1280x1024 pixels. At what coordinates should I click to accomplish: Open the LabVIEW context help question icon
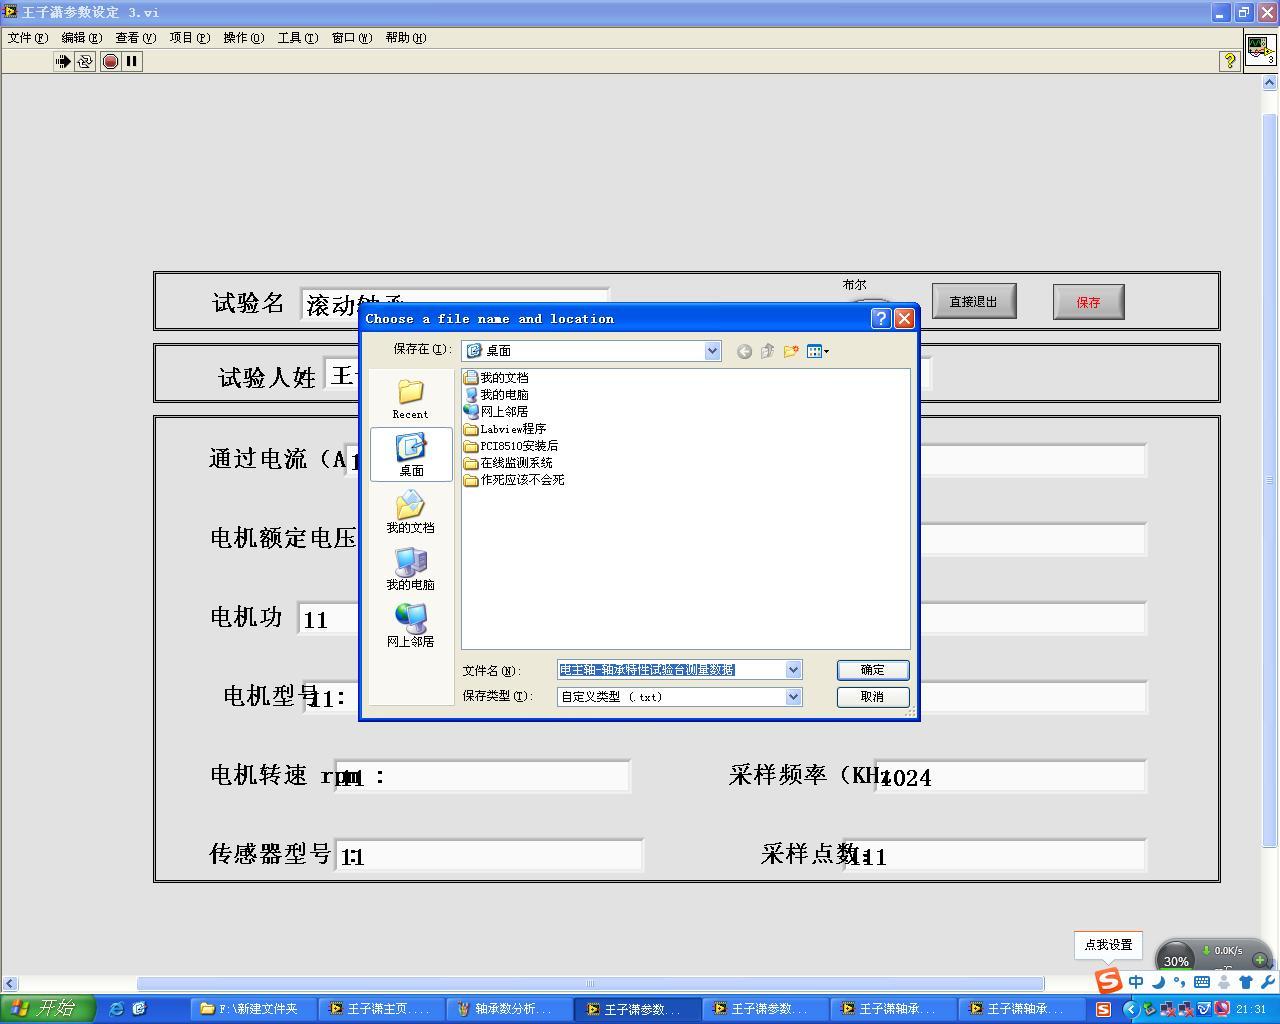pos(1229,61)
